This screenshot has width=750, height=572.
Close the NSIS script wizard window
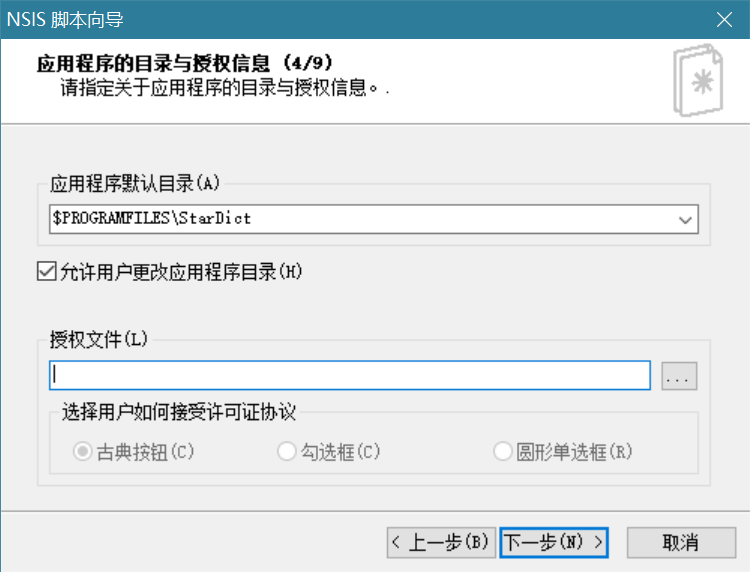click(722, 20)
